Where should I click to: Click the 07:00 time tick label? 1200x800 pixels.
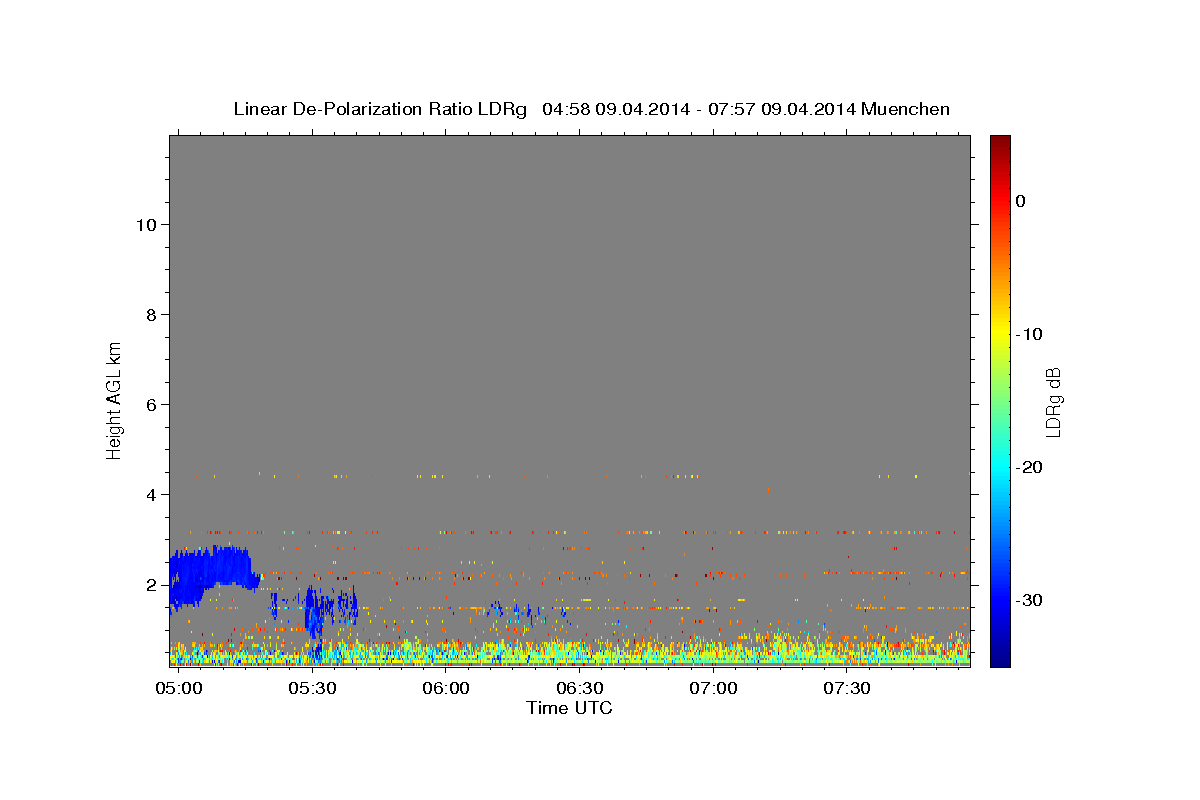tap(714, 689)
